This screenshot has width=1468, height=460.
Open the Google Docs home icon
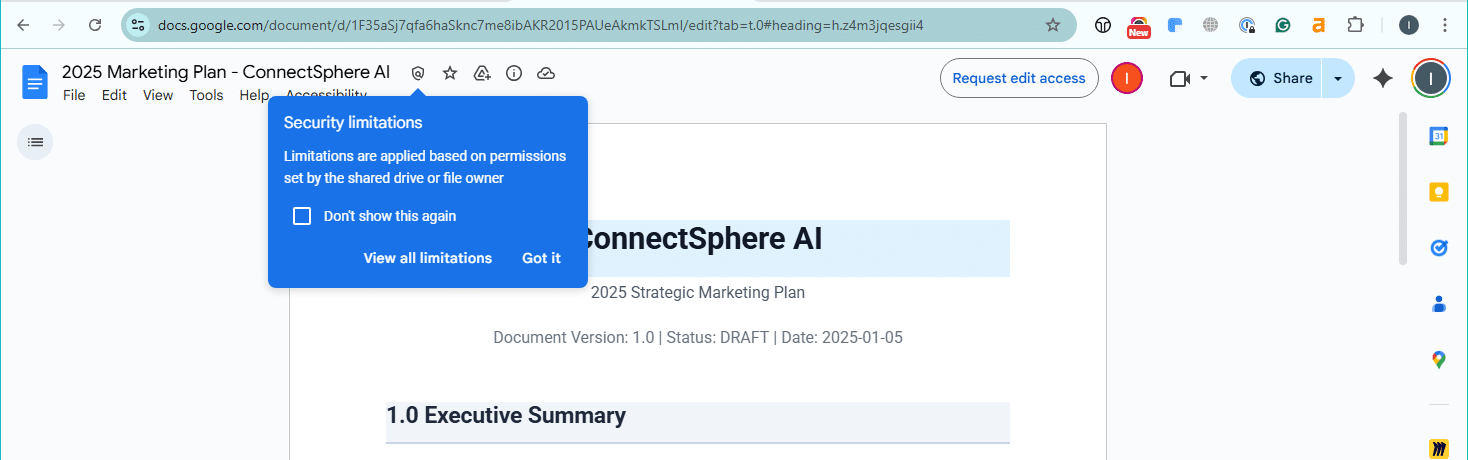[x=35, y=82]
